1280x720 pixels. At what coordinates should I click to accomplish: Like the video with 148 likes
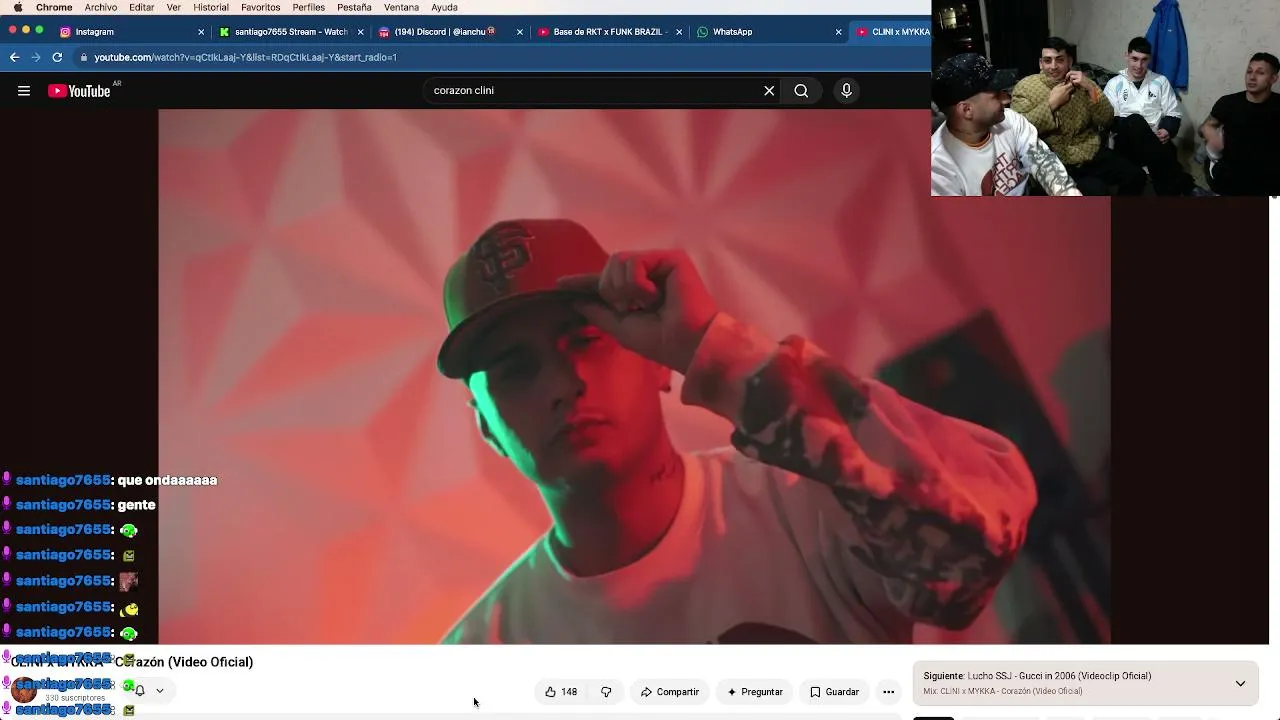tap(561, 692)
